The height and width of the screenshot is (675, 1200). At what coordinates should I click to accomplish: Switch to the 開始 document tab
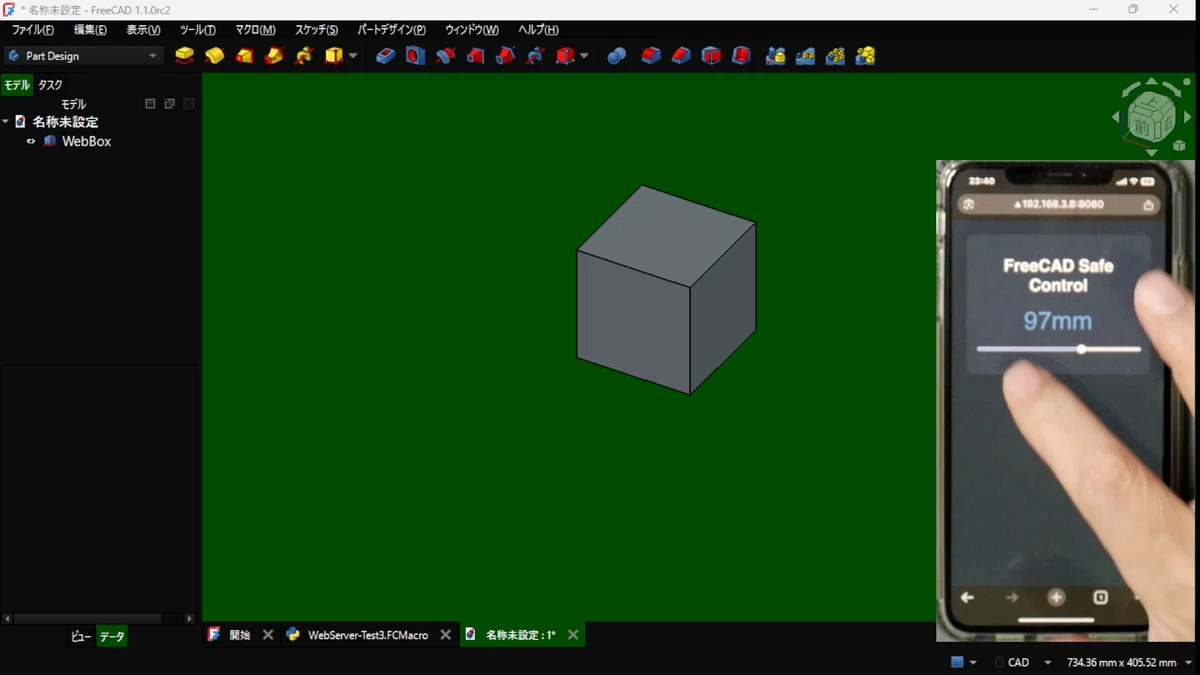tap(240, 635)
